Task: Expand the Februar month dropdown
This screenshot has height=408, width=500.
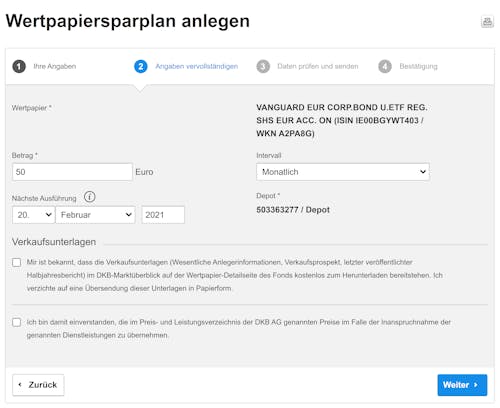Action: (95, 215)
